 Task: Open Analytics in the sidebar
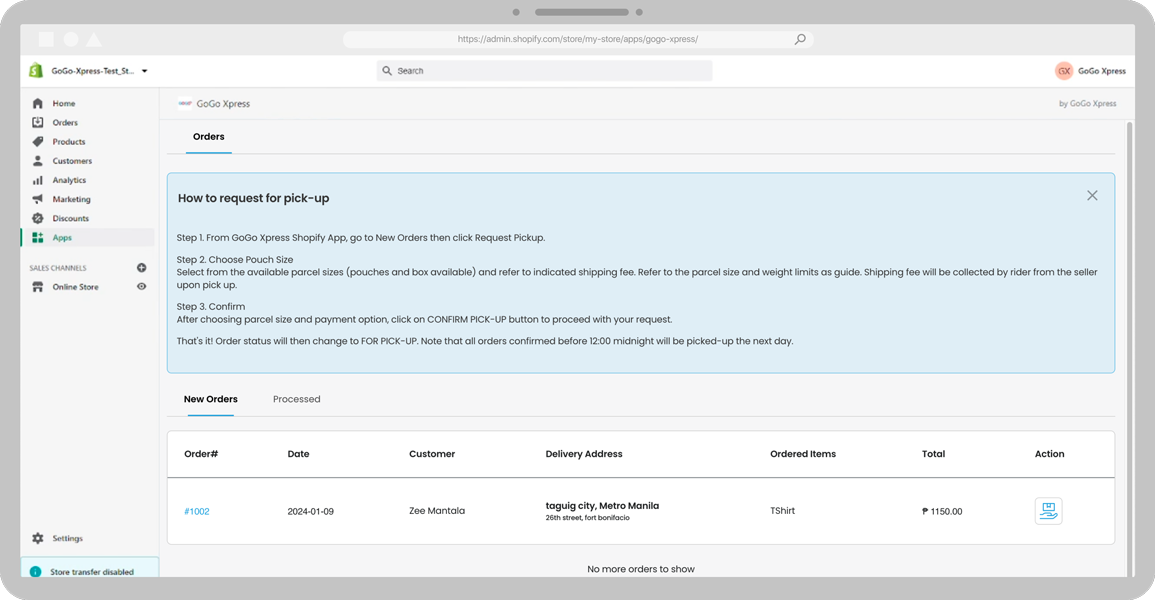[69, 180]
